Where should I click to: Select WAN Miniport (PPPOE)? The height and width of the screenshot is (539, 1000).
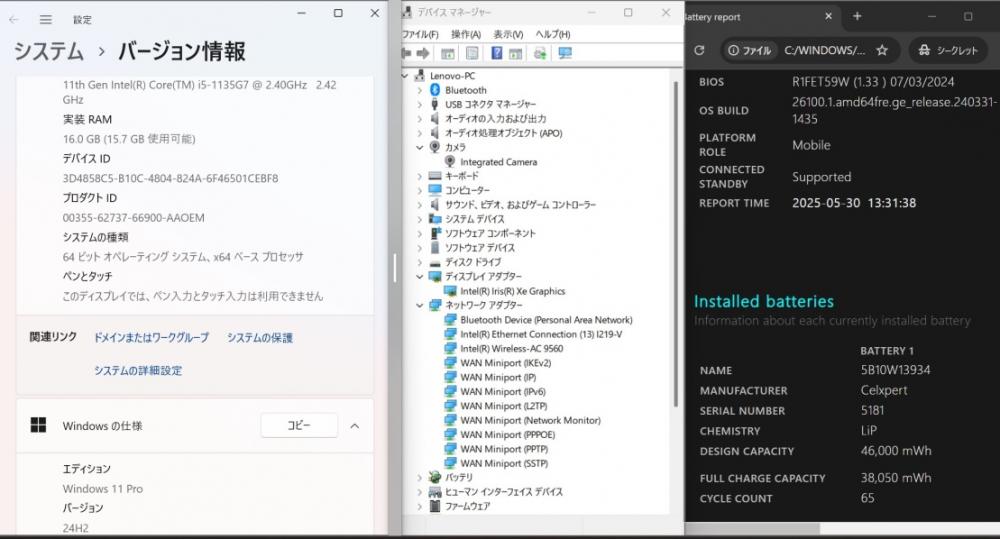[507, 435]
